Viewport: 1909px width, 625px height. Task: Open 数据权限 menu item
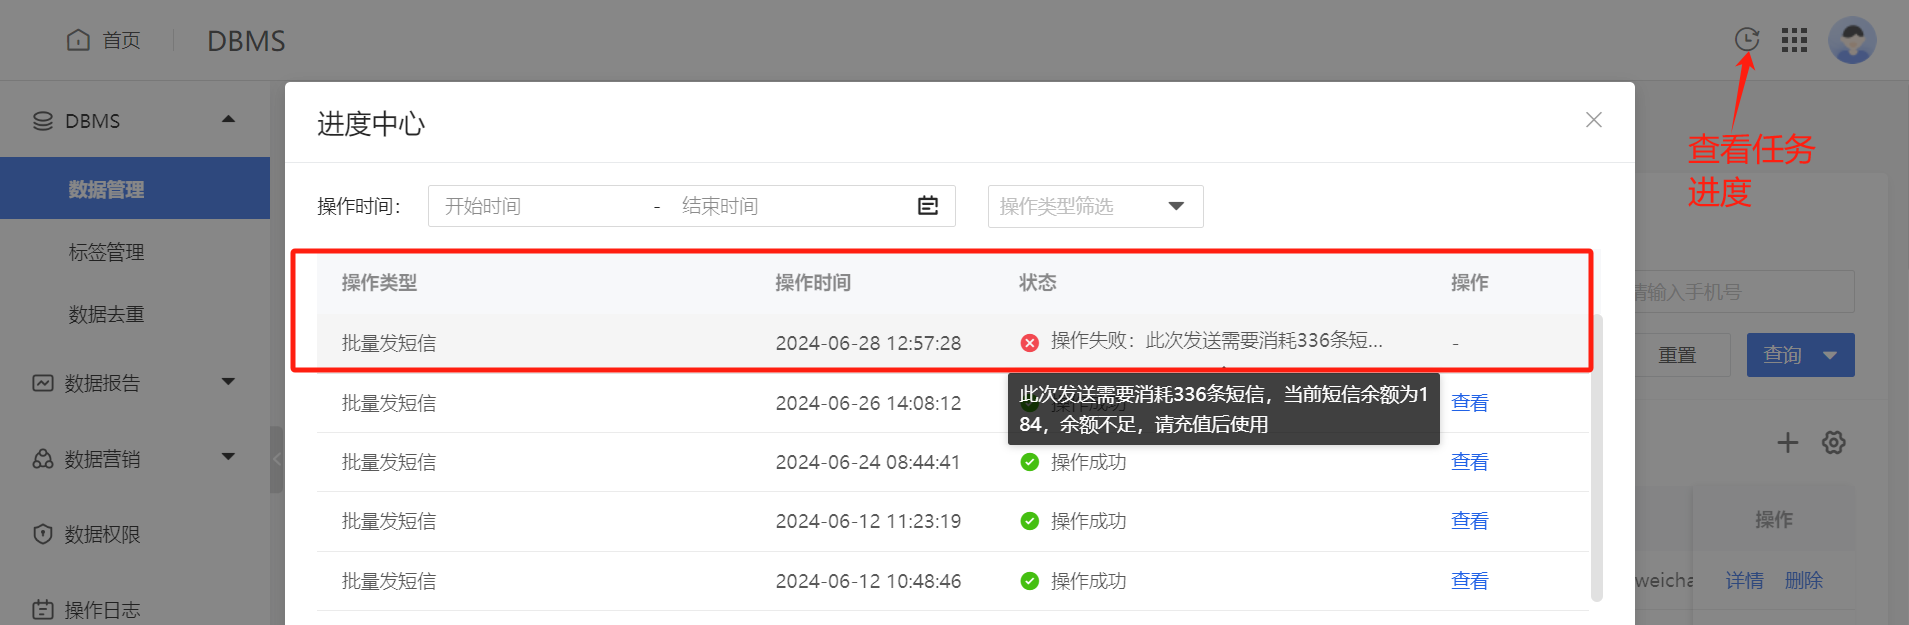(x=102, y=534)
